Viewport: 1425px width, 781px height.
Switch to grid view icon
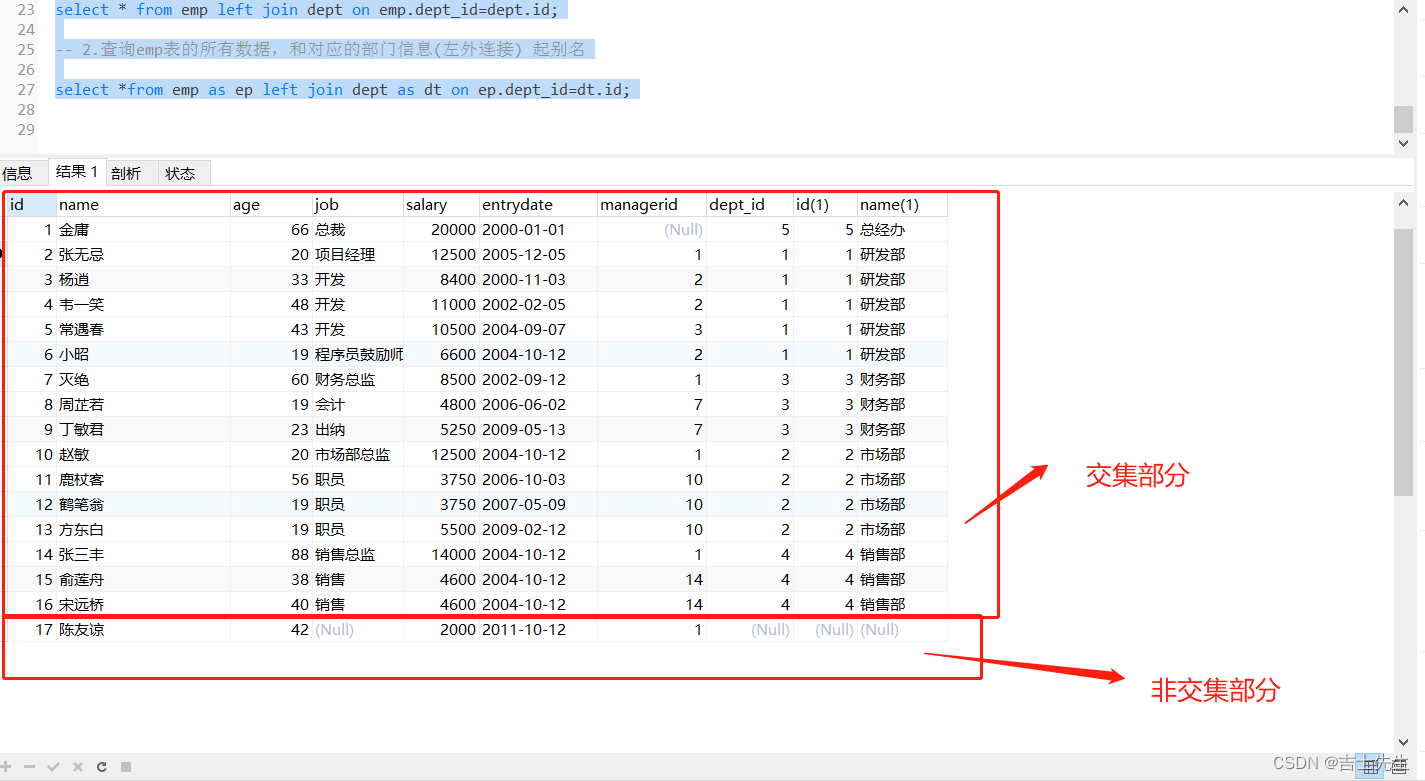(1369, 767)
